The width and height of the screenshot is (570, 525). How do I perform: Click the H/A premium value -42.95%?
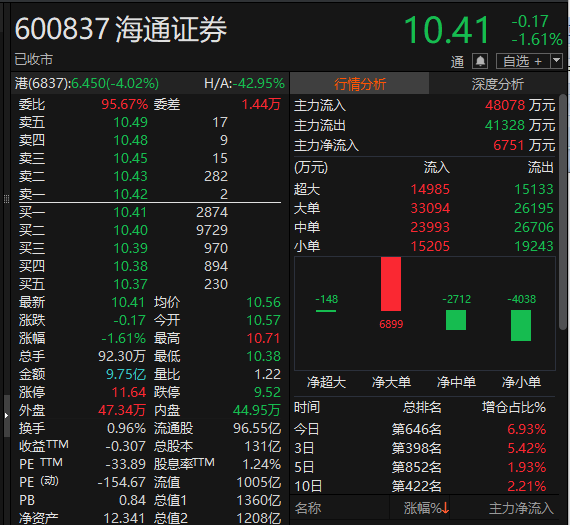(x=258, y=84)
